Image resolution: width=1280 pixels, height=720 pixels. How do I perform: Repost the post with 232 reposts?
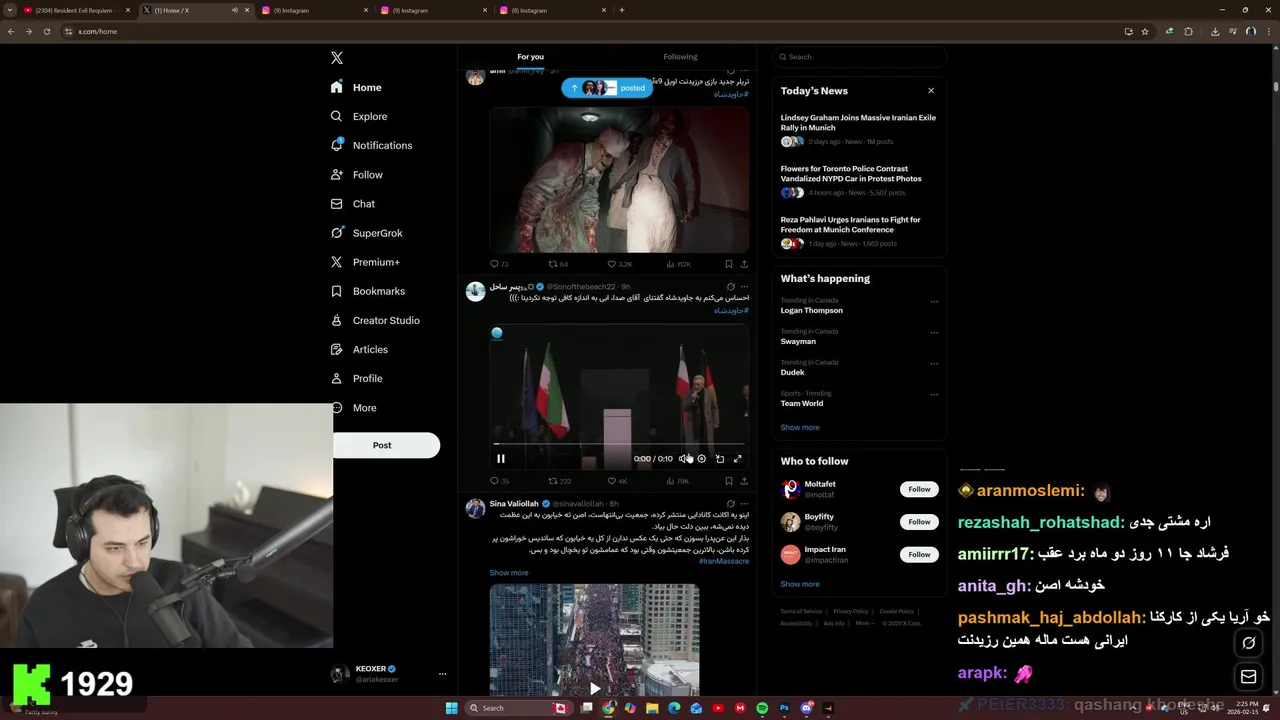click(x=559, y=481)
